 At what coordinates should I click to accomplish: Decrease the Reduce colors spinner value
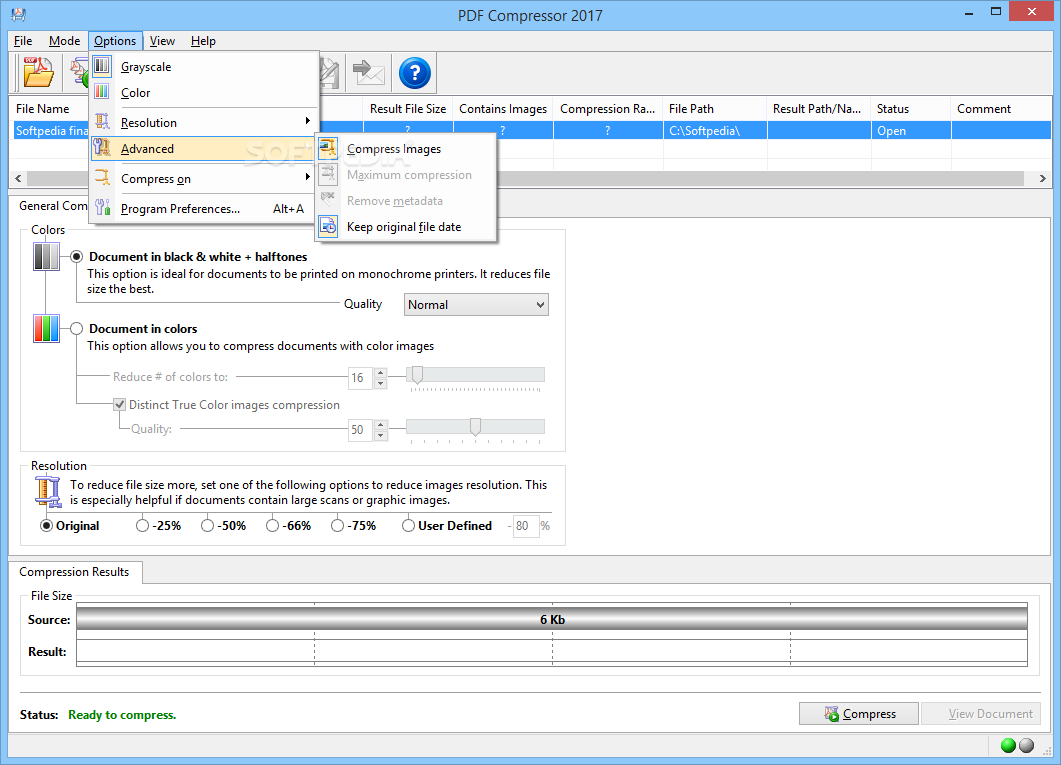click(380, 383)
